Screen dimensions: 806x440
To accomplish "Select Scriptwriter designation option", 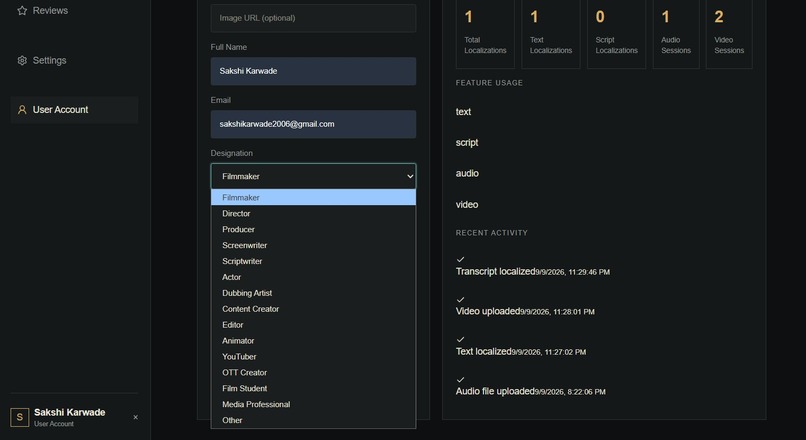I will click(313, 261).
